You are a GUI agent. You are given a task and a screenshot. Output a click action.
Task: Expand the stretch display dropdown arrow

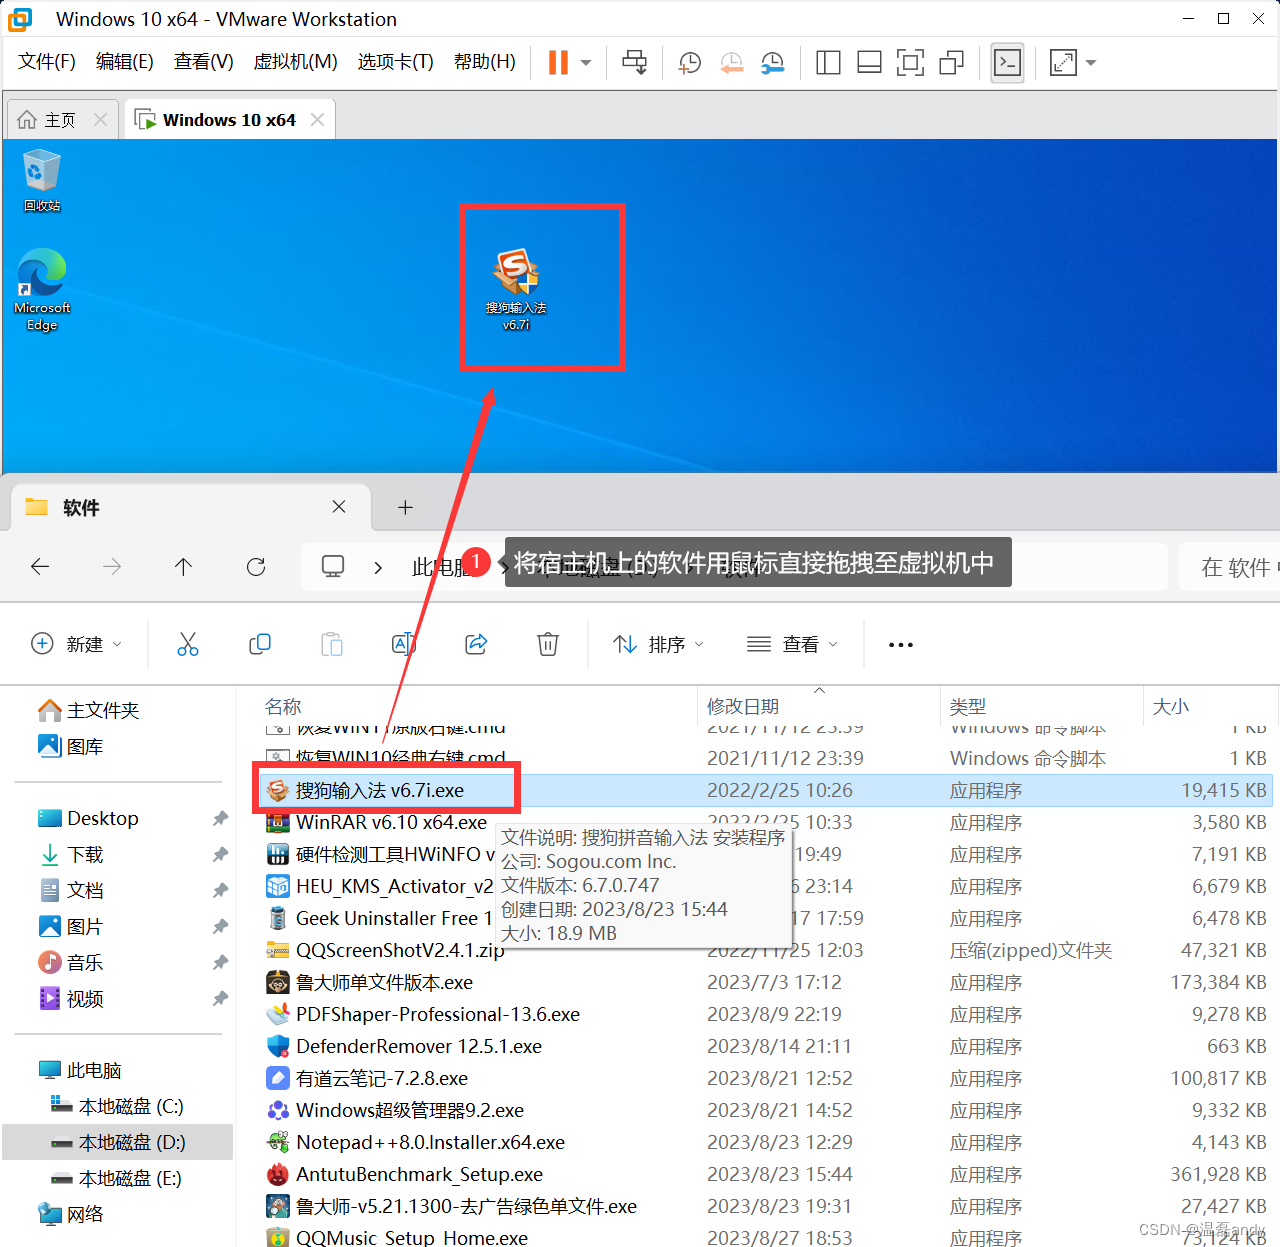tap(1091, 62)
